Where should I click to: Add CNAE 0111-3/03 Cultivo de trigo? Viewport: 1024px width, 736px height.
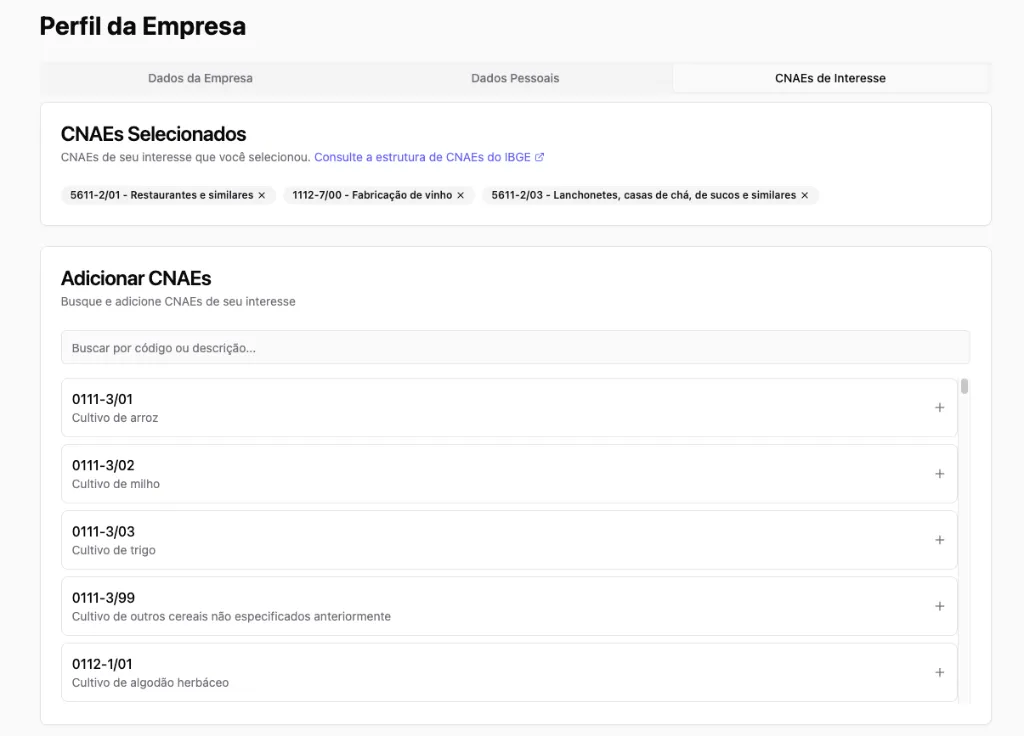coord(939,540)
